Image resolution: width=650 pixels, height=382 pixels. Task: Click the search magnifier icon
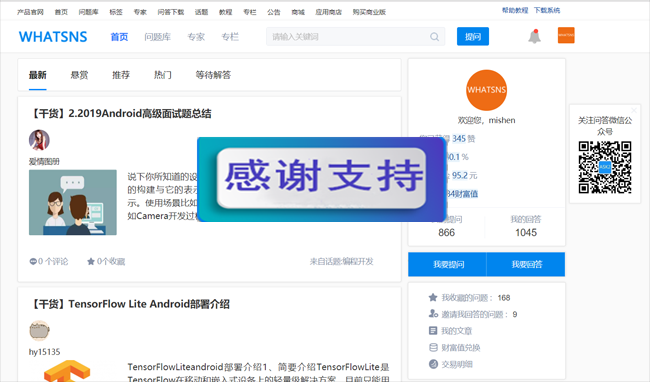coord(434,37)
